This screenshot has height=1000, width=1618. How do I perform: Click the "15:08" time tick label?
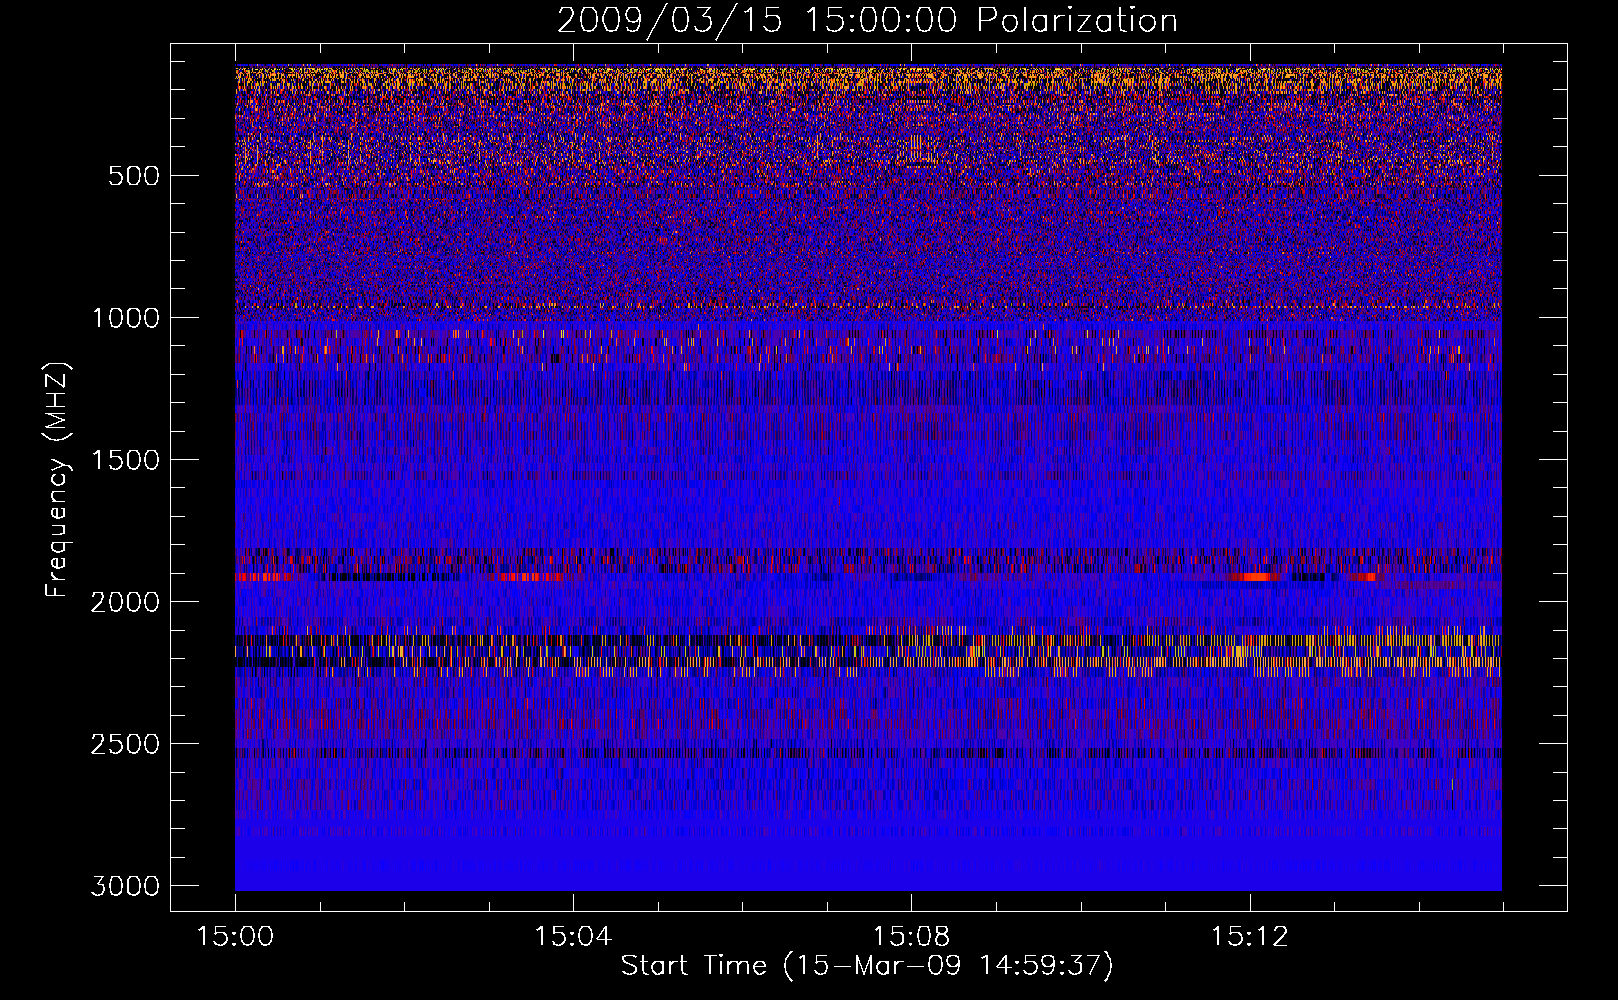[911, 936]
